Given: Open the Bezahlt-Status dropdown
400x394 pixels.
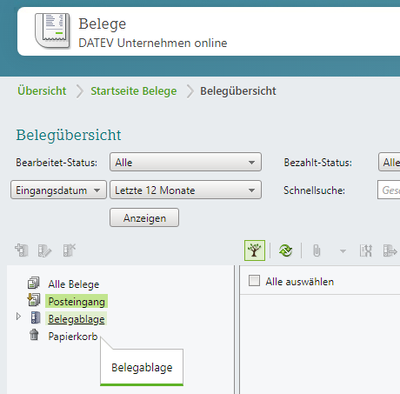Looking at the screenshot, I should [x=389, y=162].
